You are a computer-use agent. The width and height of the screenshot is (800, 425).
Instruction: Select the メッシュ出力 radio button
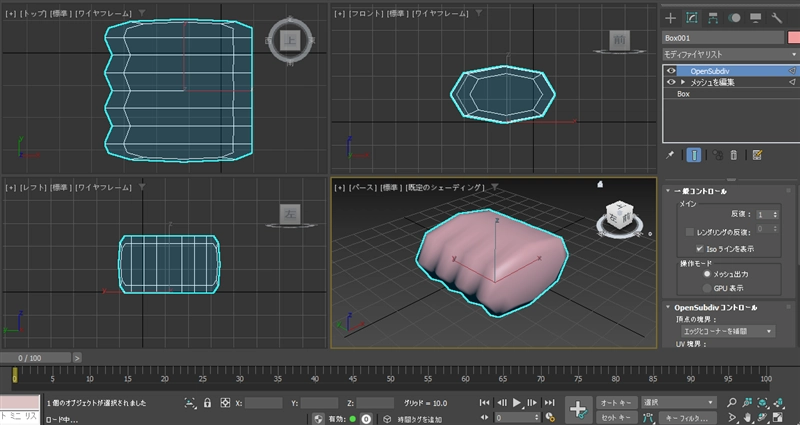point(707,274)
